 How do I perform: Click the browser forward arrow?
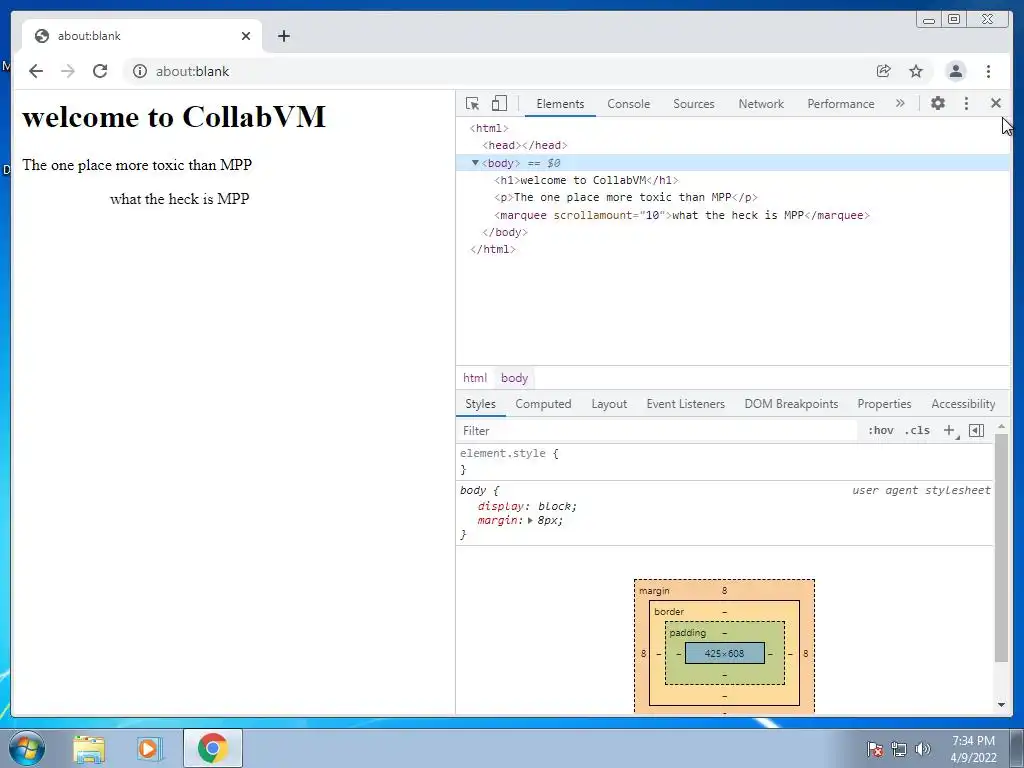tap(68, 71)
